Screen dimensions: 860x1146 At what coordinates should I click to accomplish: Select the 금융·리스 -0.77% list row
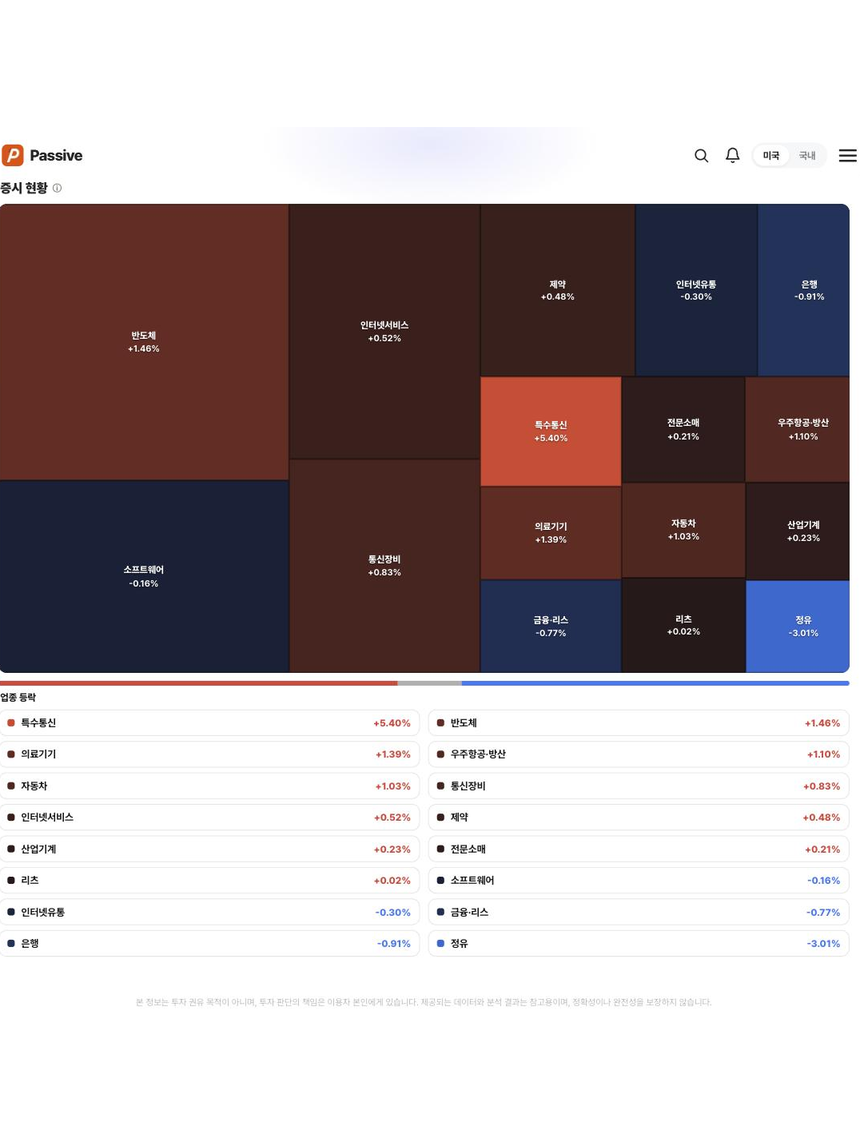click(639, 912)
